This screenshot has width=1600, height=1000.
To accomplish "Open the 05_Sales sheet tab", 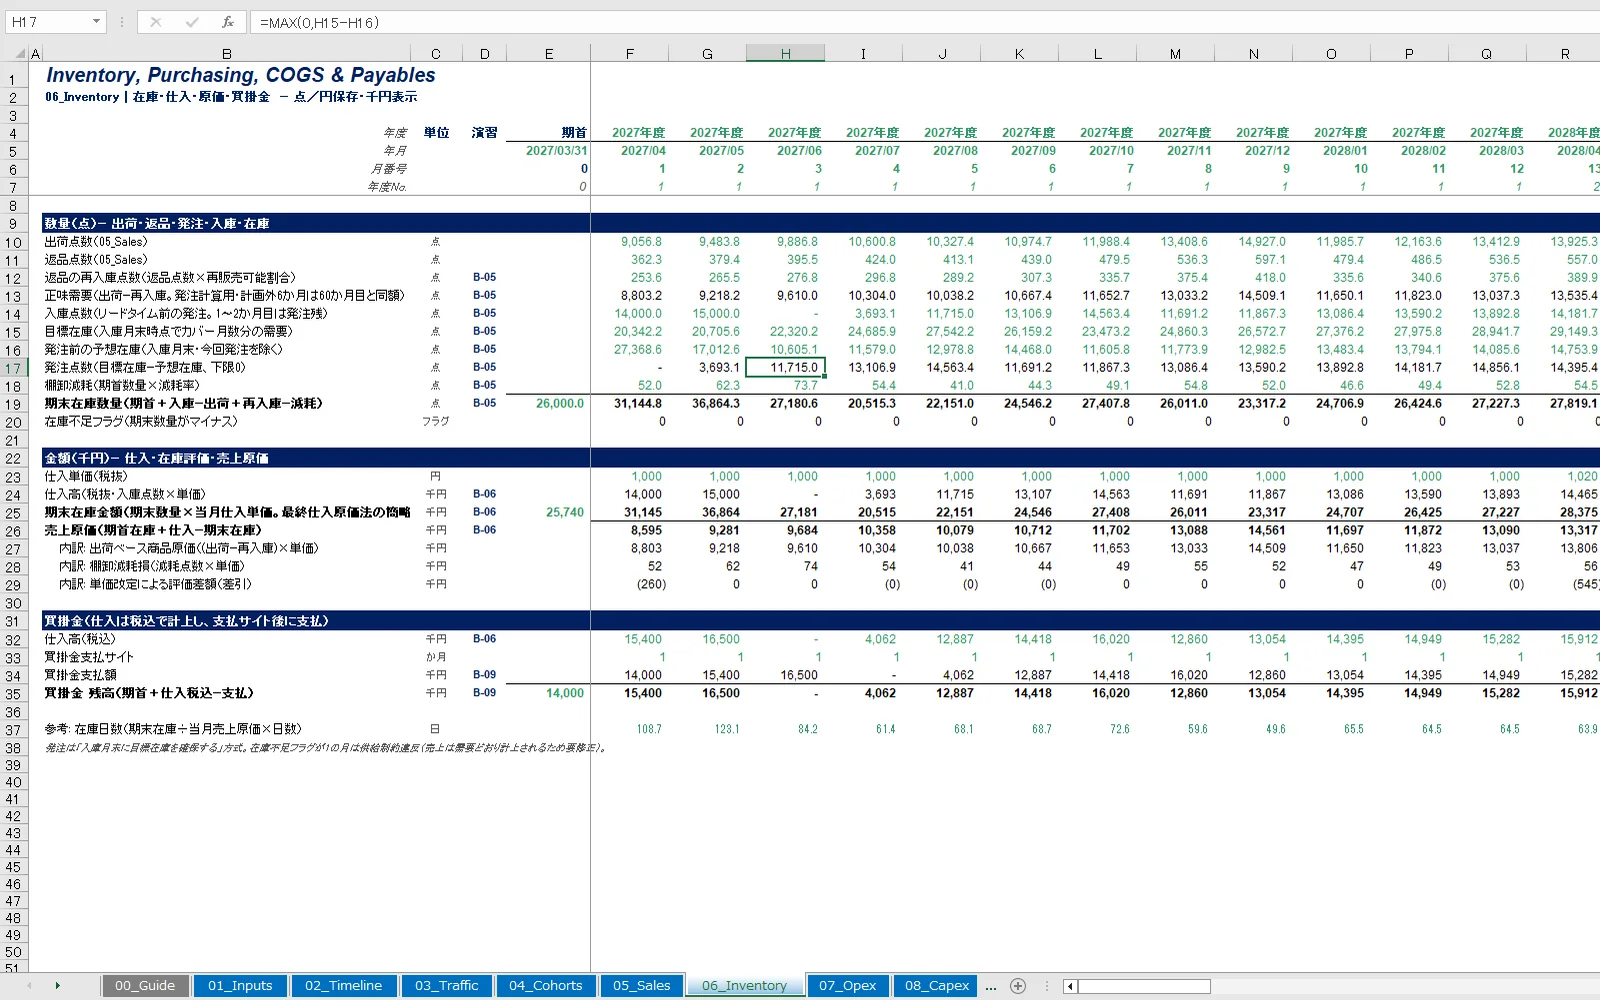I will (x=642, y=986).
